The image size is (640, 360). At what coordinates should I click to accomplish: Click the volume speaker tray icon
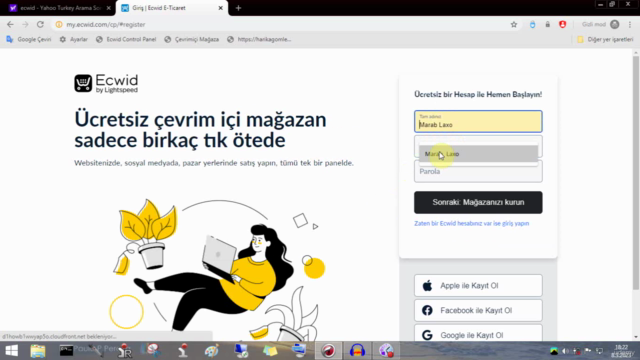coord(565,351)
